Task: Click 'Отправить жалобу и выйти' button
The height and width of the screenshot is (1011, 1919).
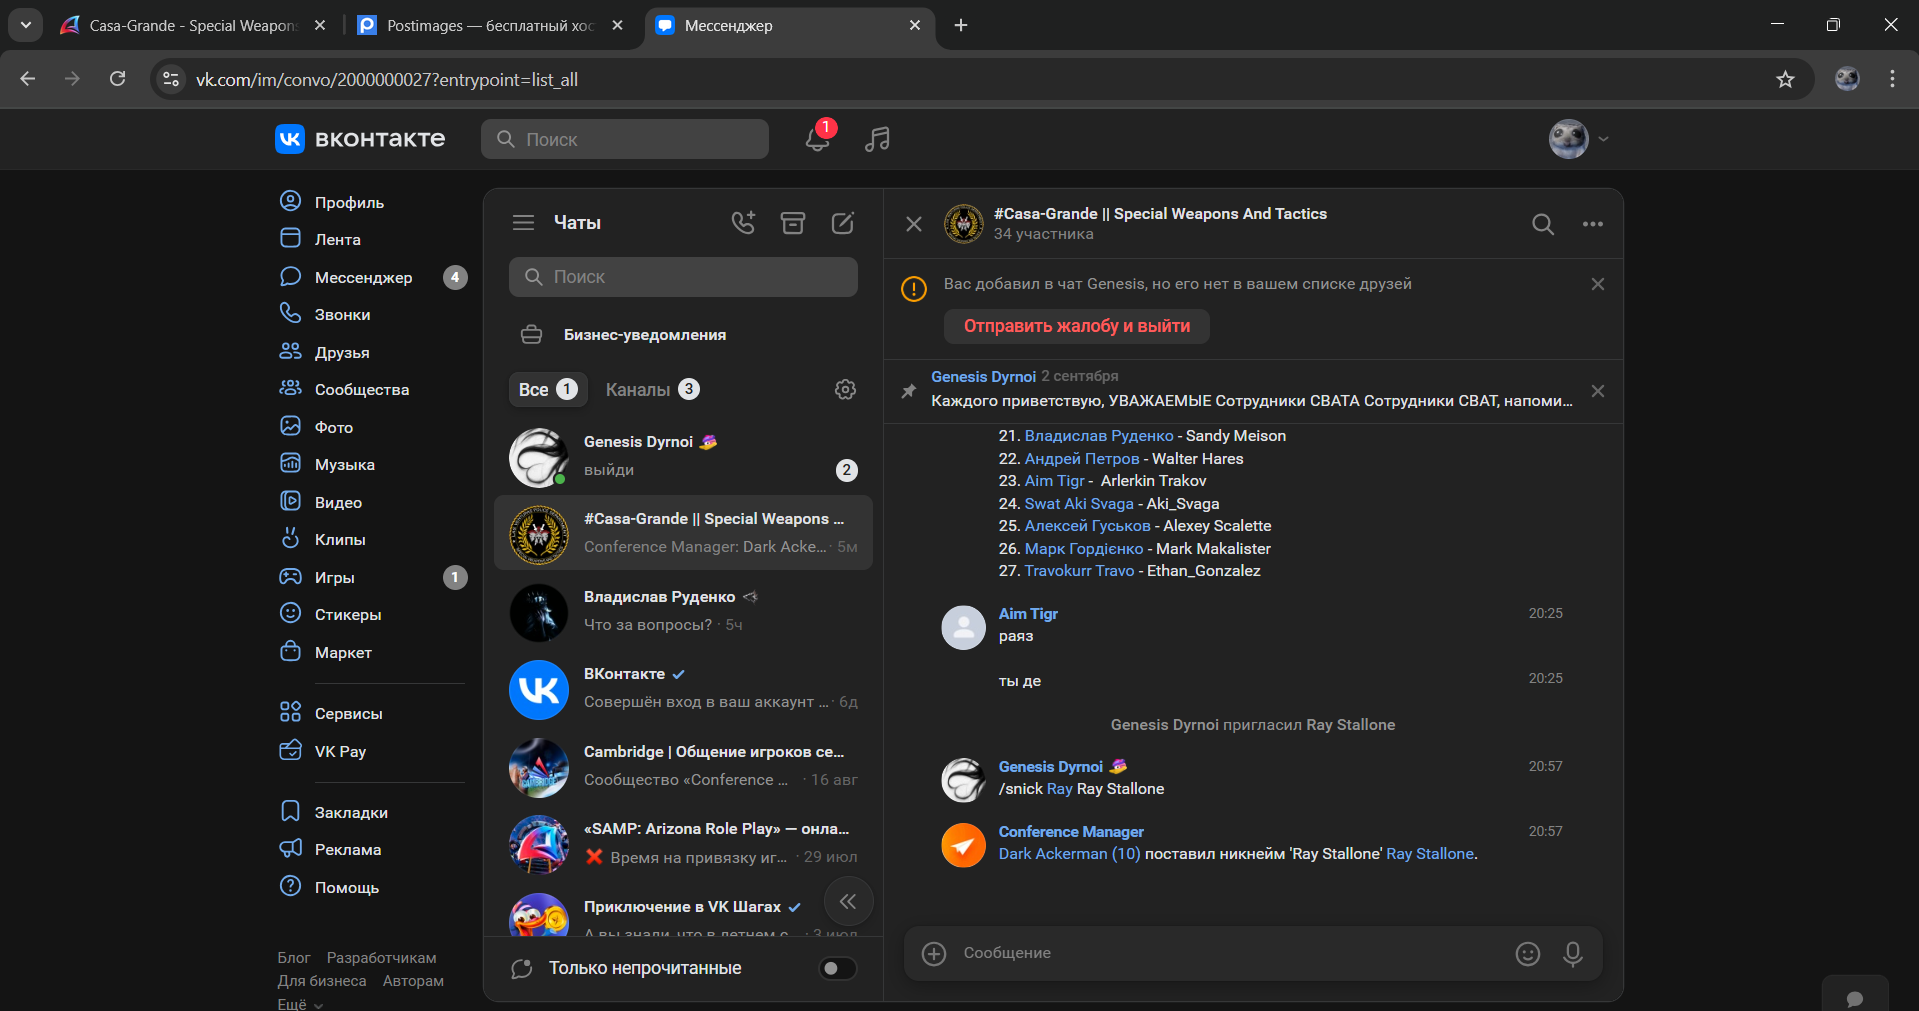Action: coord(1076,326)
